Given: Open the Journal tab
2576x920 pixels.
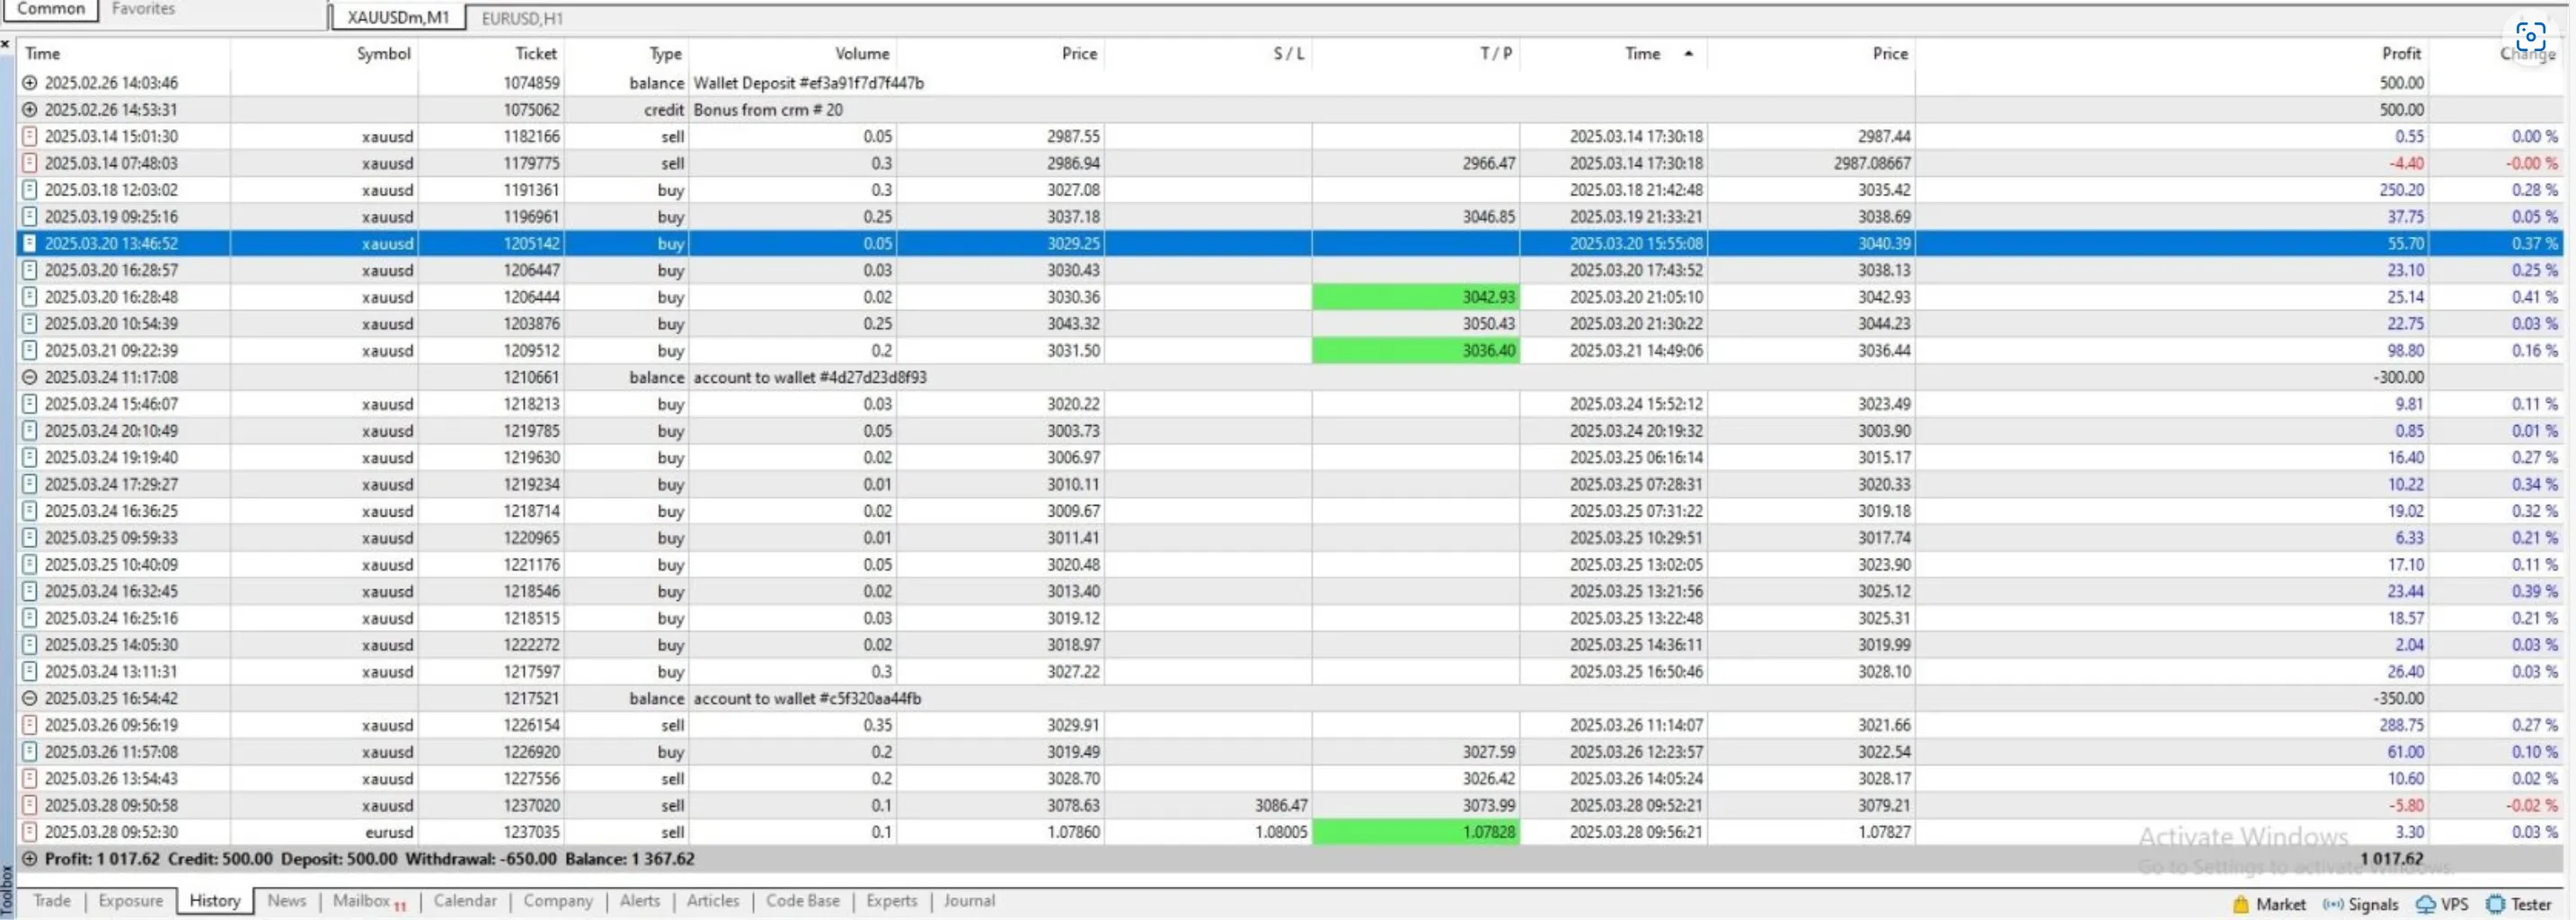Looking at the screenshot, I should 969,901.
